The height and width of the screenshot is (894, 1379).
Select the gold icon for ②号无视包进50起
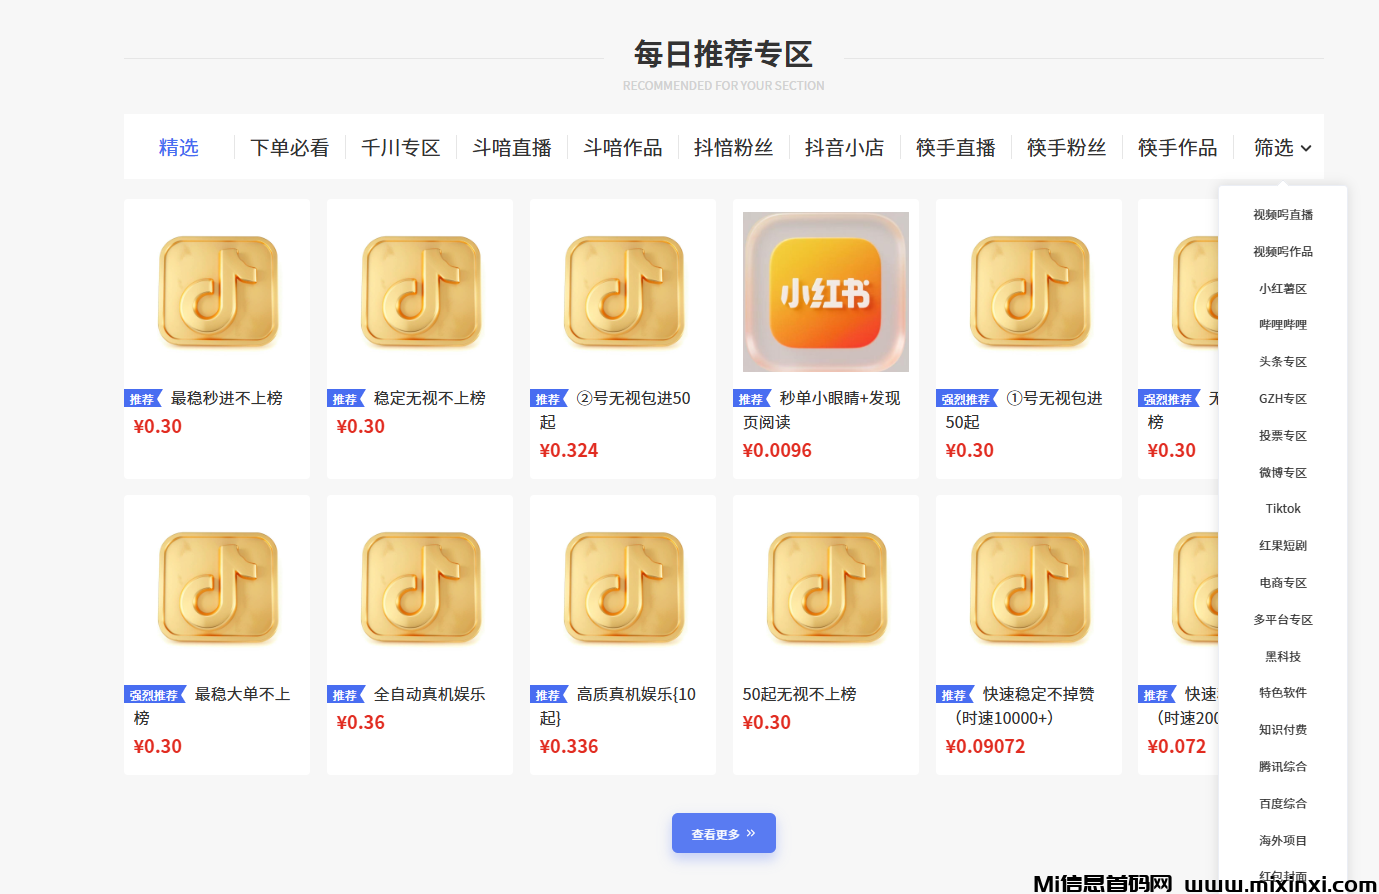click(x=624, y=292)
